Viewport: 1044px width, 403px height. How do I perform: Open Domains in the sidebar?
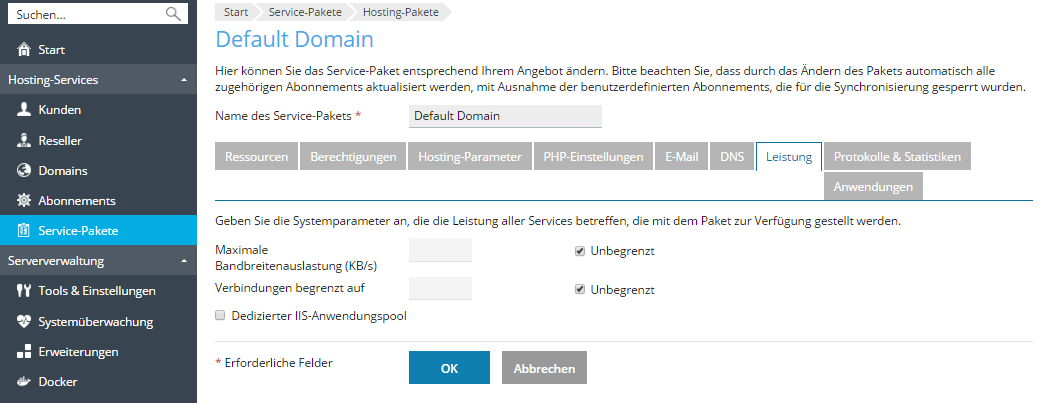point(99,171)
